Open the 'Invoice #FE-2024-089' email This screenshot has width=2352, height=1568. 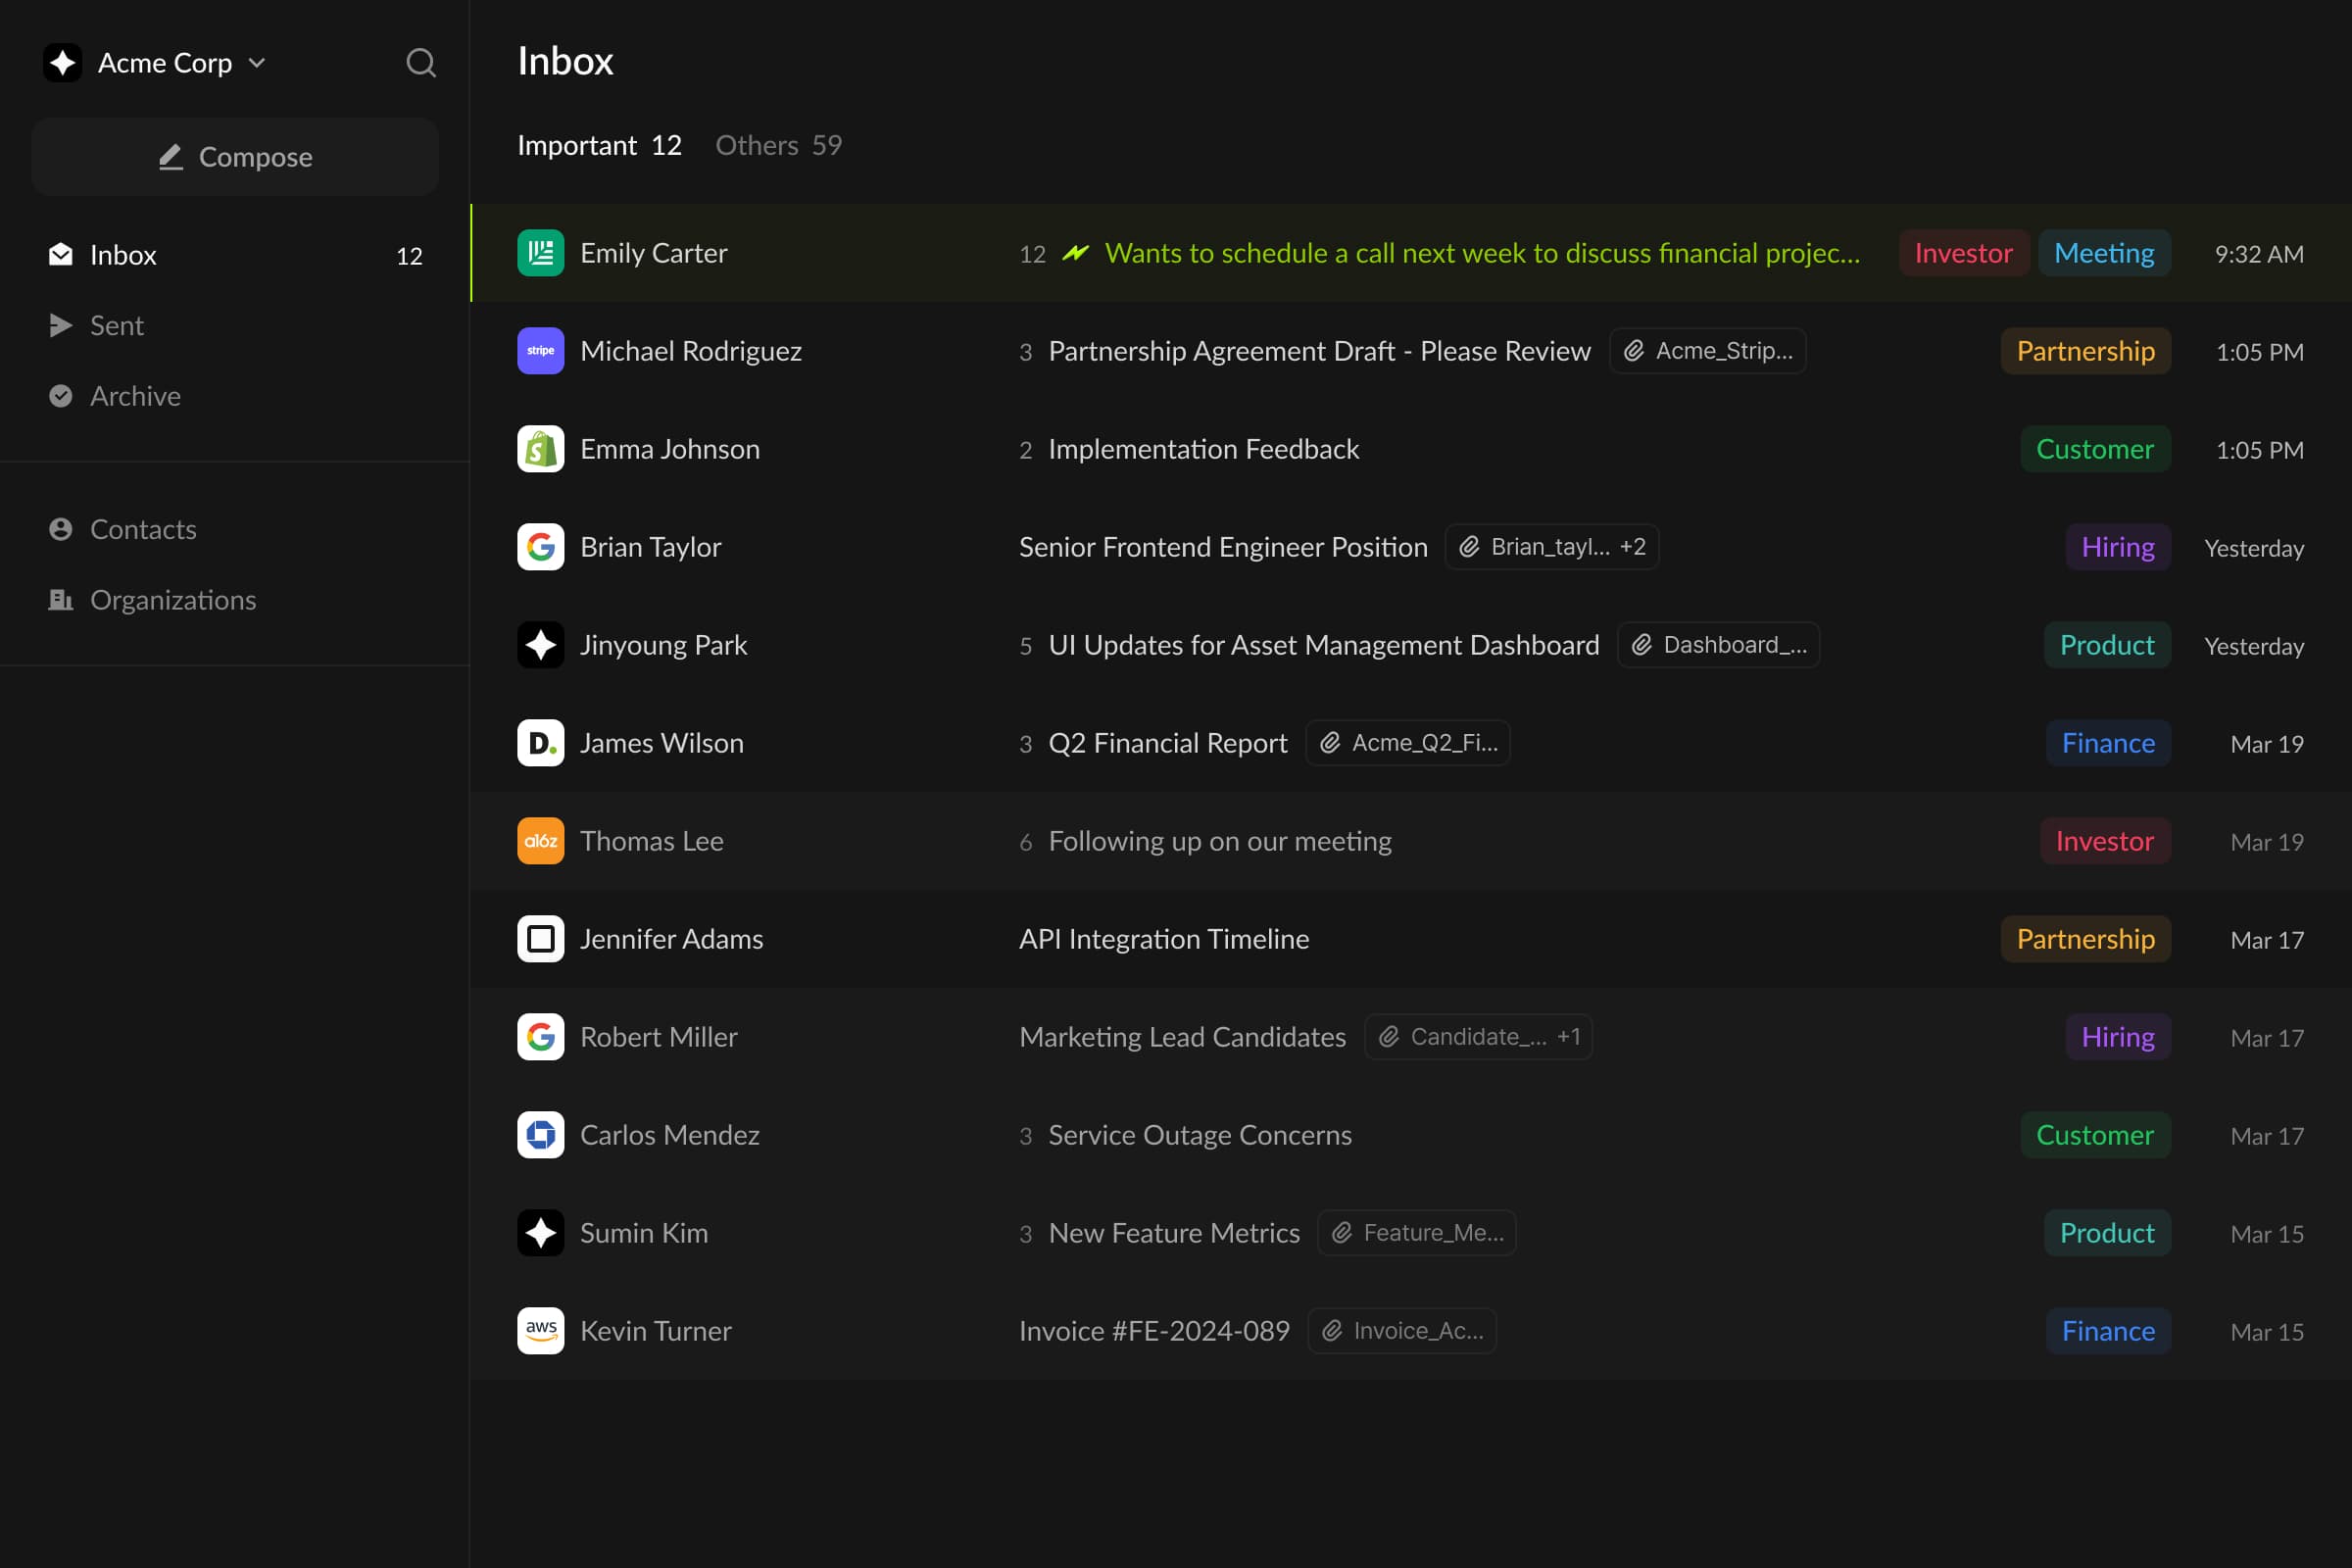(1410, 1331)
